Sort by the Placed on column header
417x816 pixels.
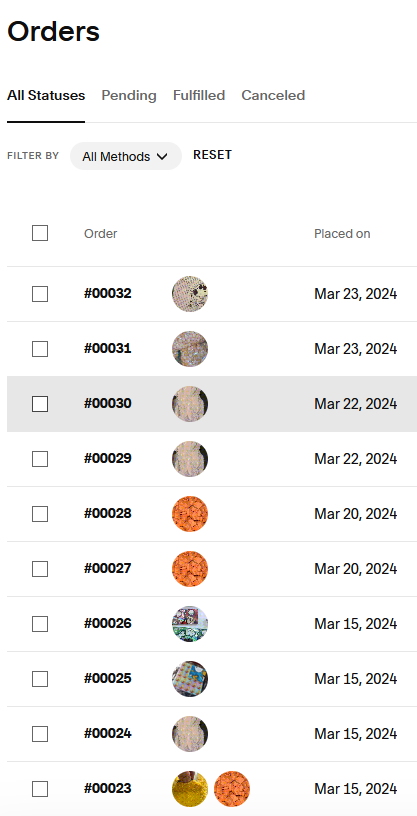pos(342,234)
